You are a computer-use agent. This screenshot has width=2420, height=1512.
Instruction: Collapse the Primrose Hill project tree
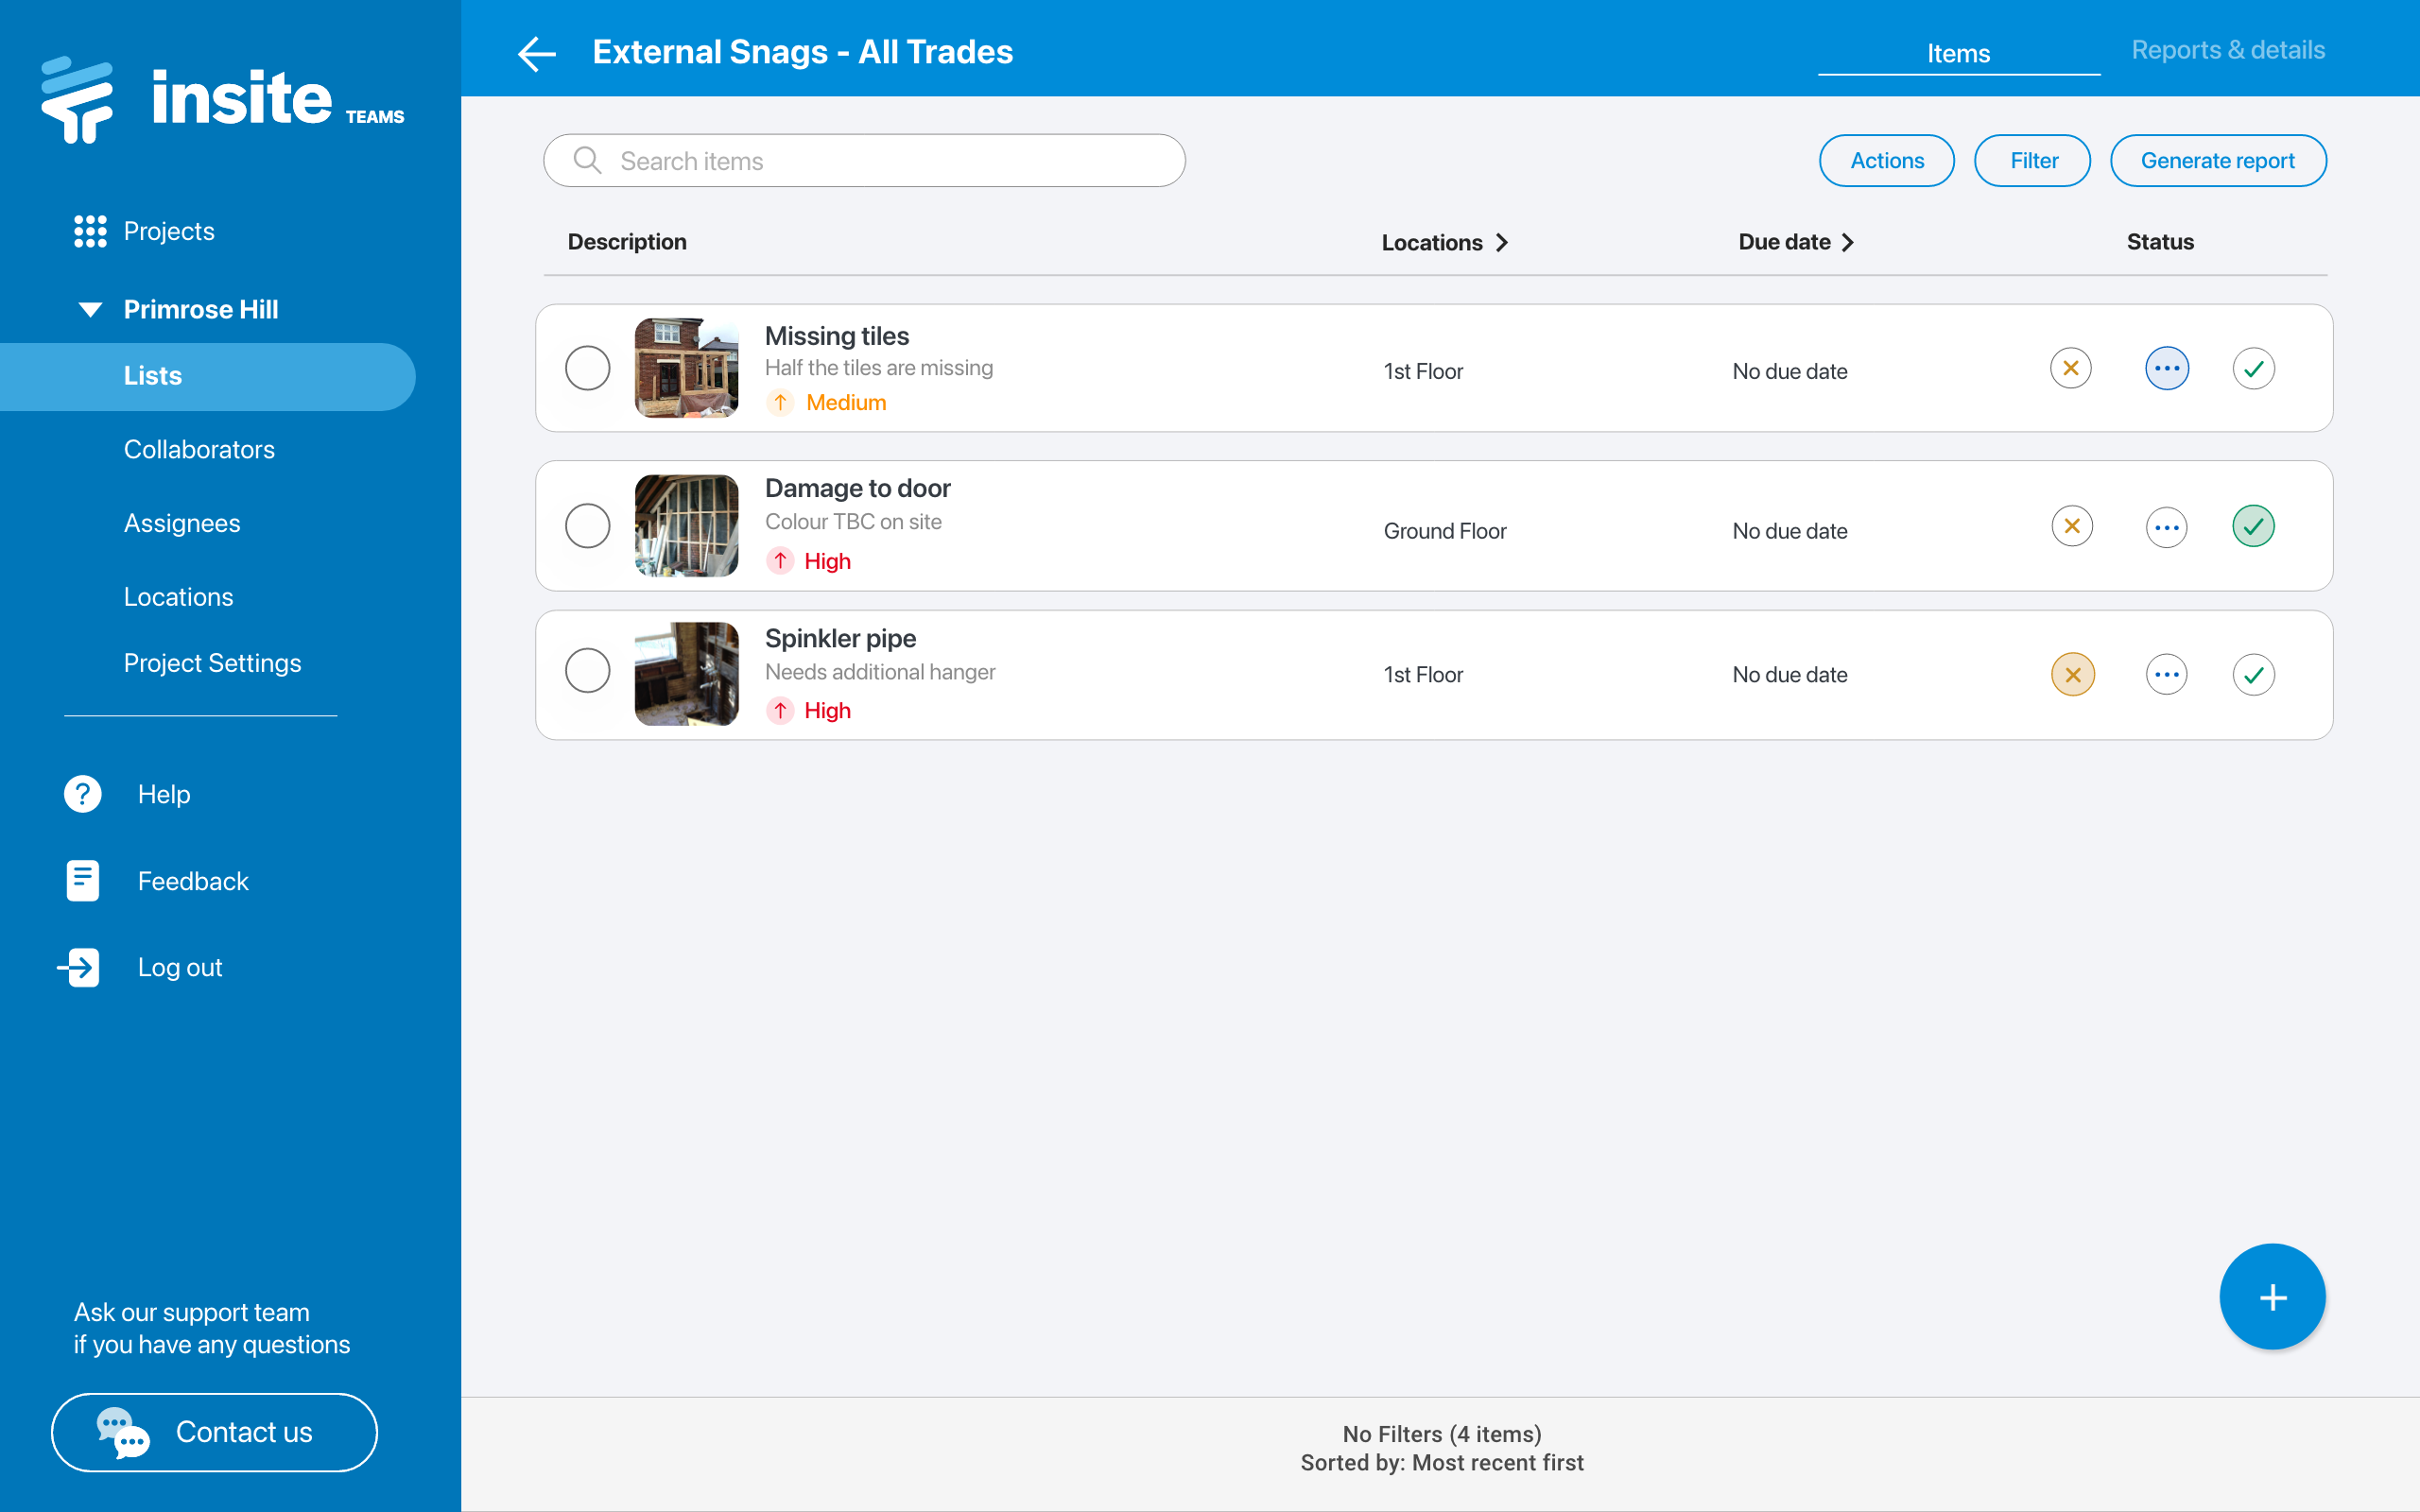point(90,309)
